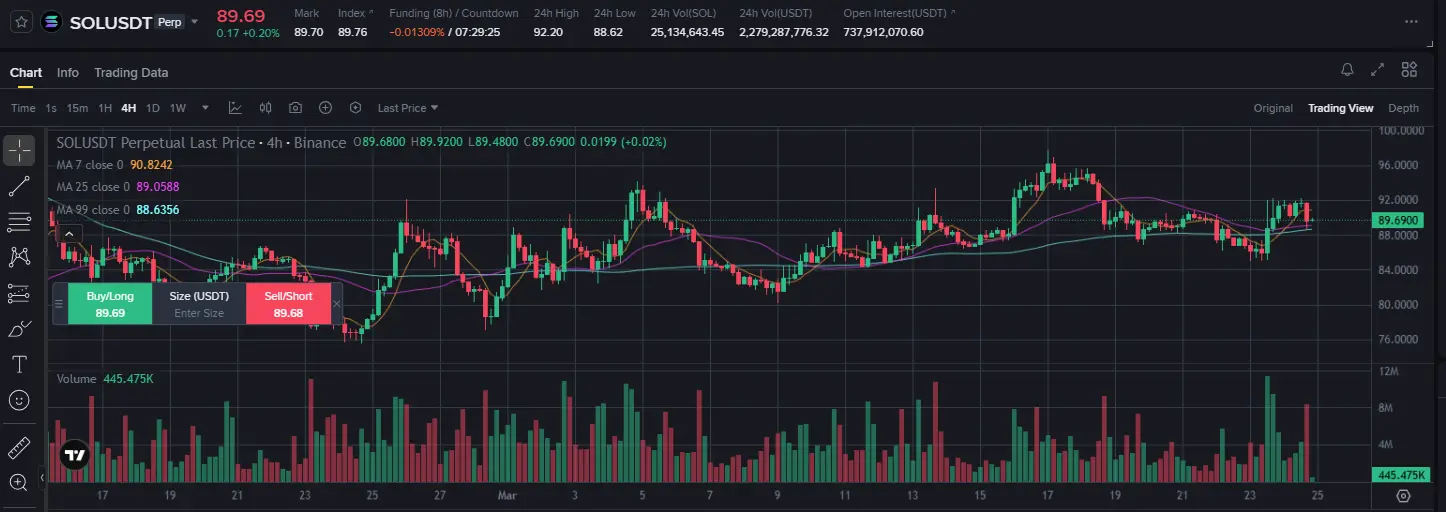Image resolution: width=1446 pixels, height=512 pixels.
Task: Open the SOLUSDT pair selector dropdown
Action: click(194, 21)
